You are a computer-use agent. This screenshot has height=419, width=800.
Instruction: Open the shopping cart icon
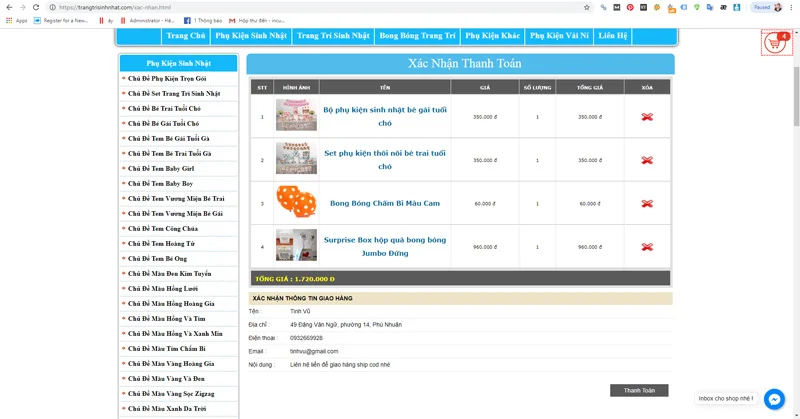pyautogui.click(x=777, y=42)
